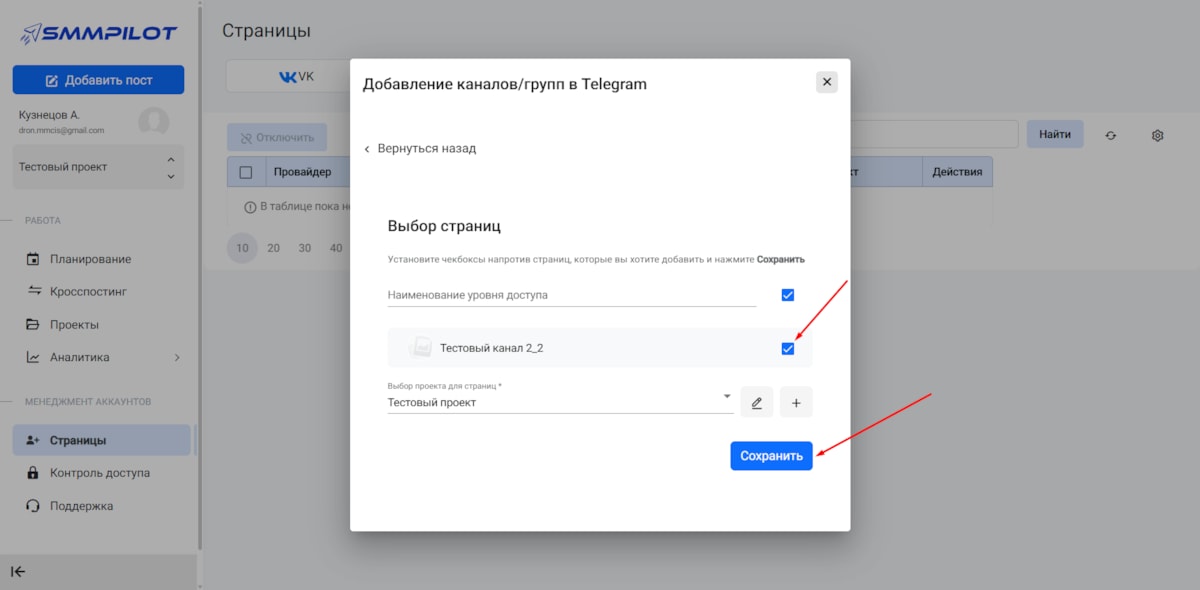Click the Наименование уровня доступа input field
This screenshot has width=1200, height=590.
pos(572,295)
